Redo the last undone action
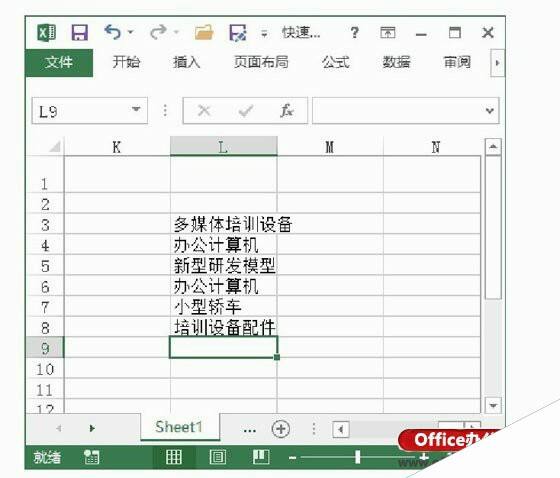This screenshot has width=560, height=478. pos(158,32)
